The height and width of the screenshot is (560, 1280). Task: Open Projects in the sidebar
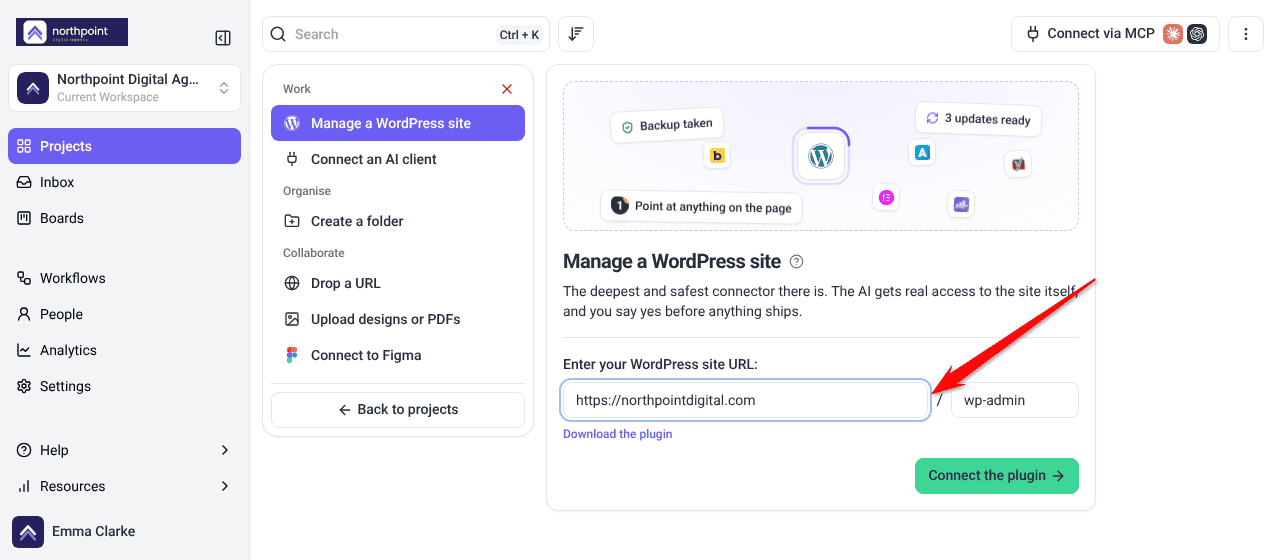point(124,146)
